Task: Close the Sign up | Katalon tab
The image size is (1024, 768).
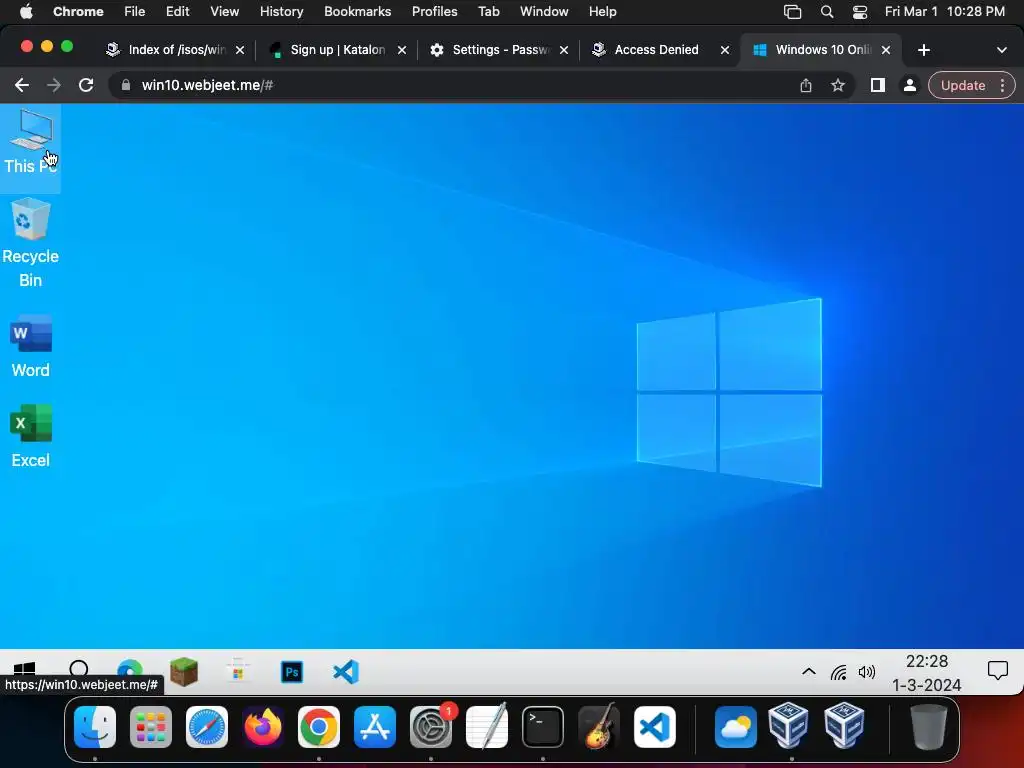Action: point(402,50)
